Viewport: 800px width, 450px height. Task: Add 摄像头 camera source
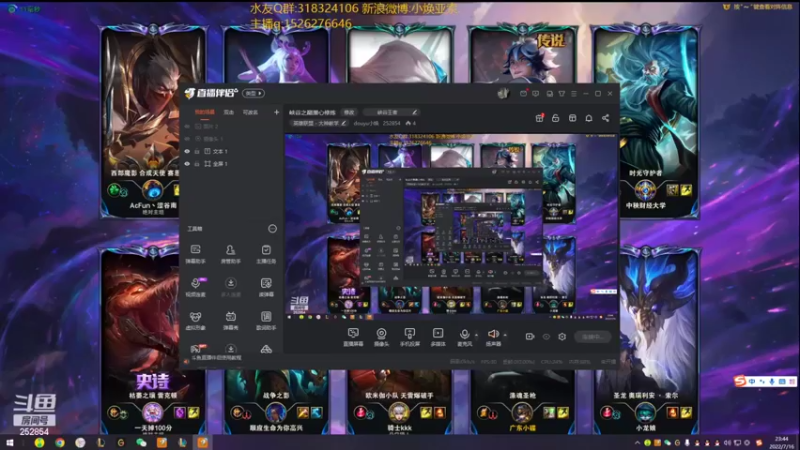tap(381, 337)
